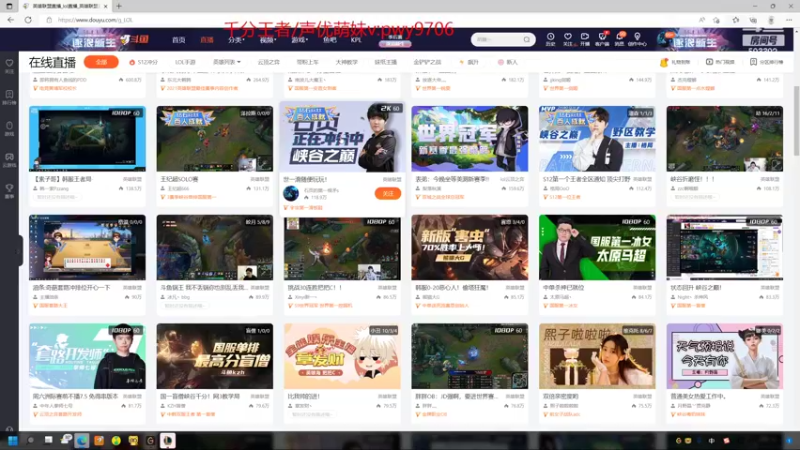This screenshot has height=450, width=800.
Task: Open a new browser tab
Action: (119, 6)
